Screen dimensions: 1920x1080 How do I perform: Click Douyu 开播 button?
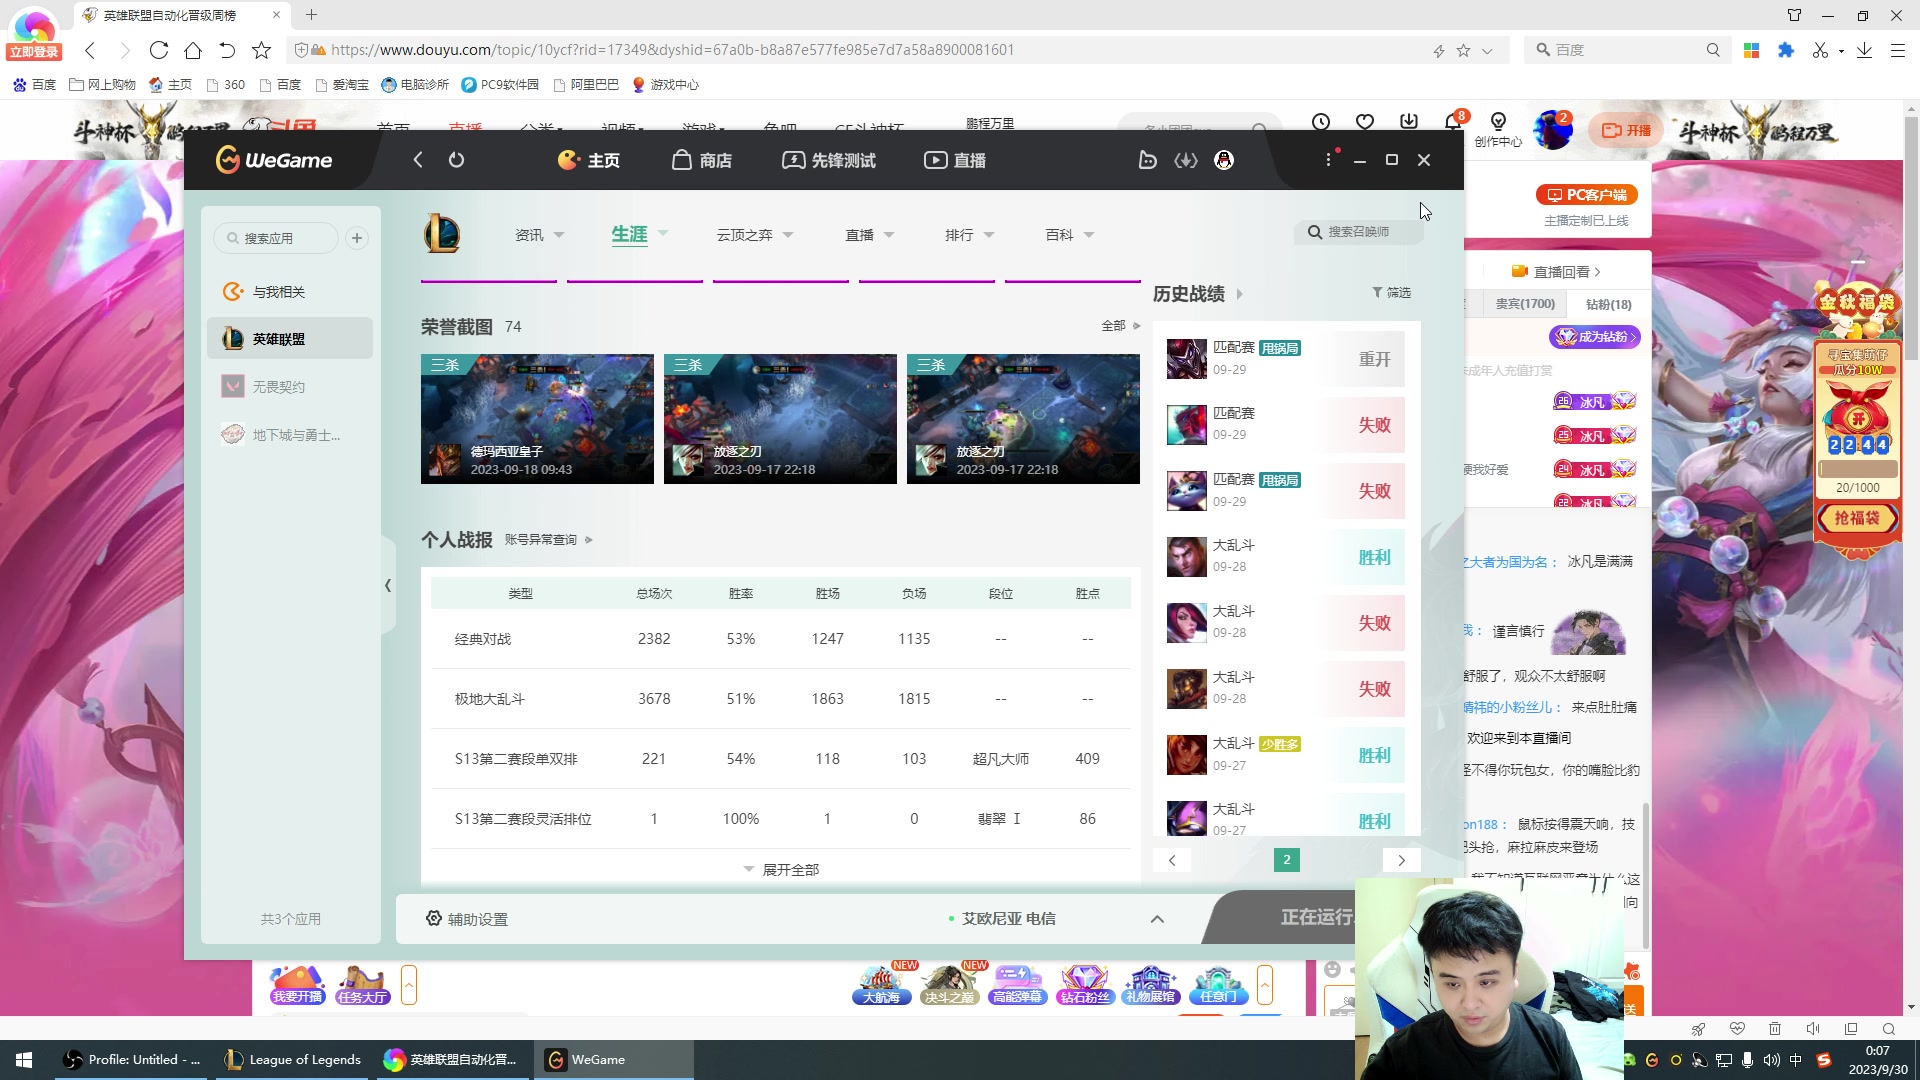click(1626, 130)
